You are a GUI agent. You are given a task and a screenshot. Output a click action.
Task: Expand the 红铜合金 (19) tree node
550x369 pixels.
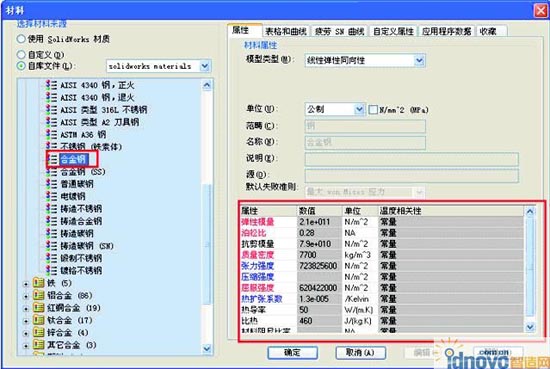[26, 309]
